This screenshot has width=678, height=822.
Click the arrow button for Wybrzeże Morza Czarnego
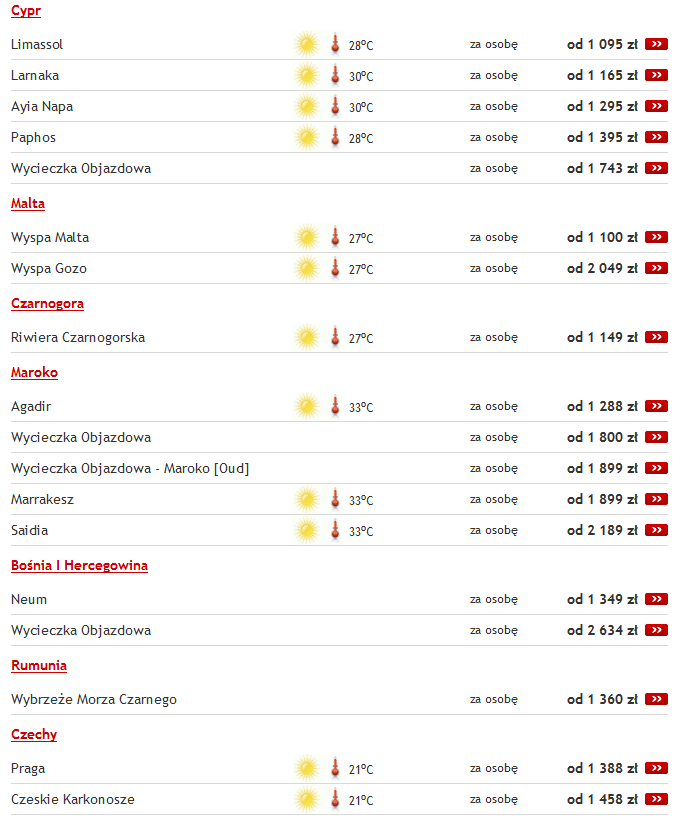(x=656, y=699)
